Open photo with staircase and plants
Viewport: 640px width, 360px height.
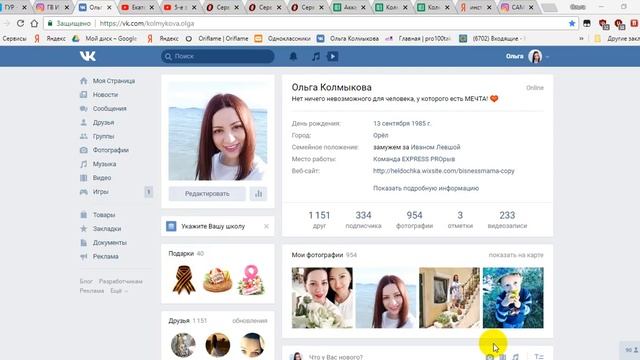pyautogui.click(x=449, y=298)
